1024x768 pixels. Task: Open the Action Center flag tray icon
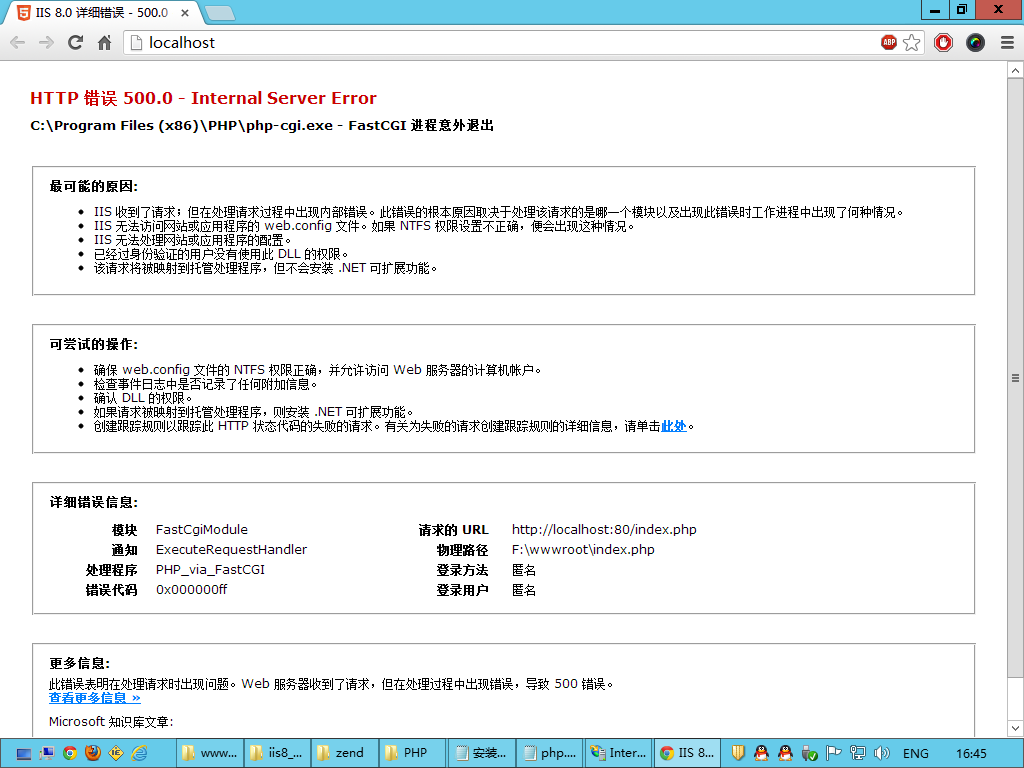[834, 754]
